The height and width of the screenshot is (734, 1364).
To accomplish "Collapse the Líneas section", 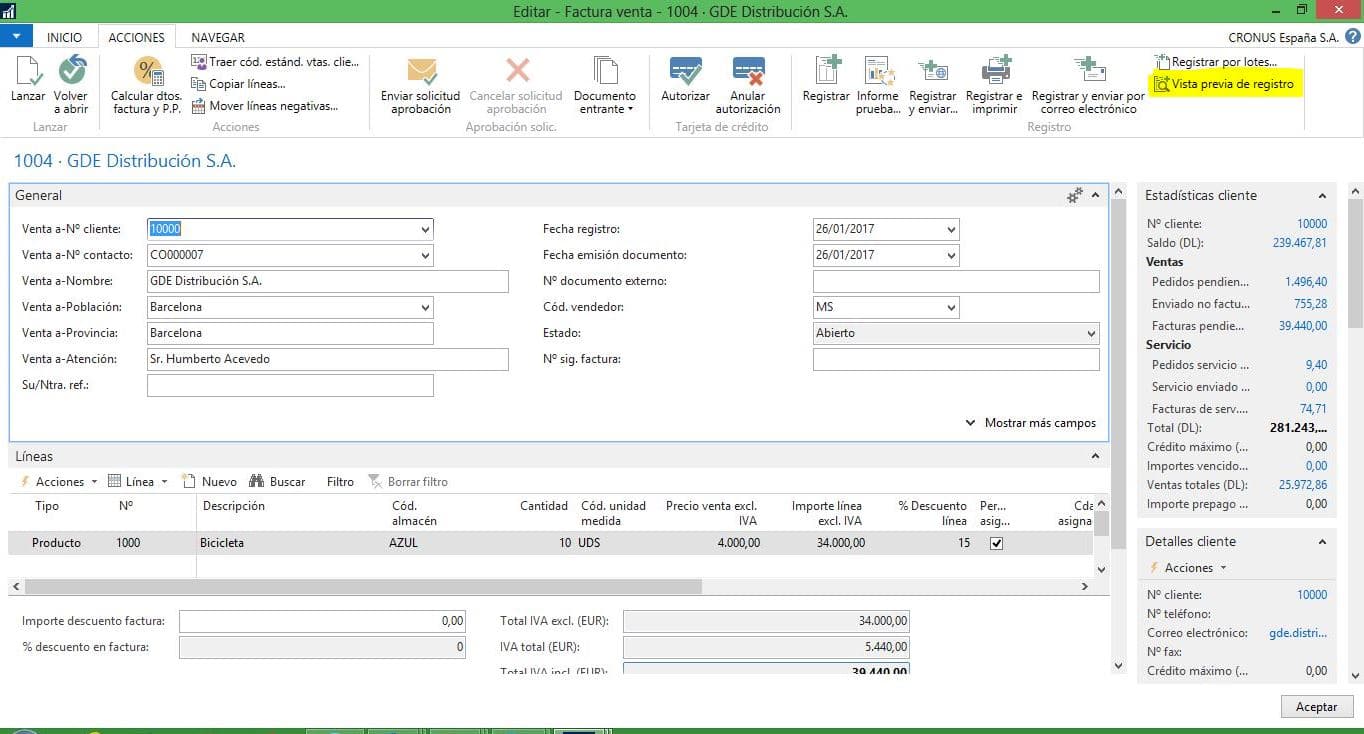I will 1095,457.
